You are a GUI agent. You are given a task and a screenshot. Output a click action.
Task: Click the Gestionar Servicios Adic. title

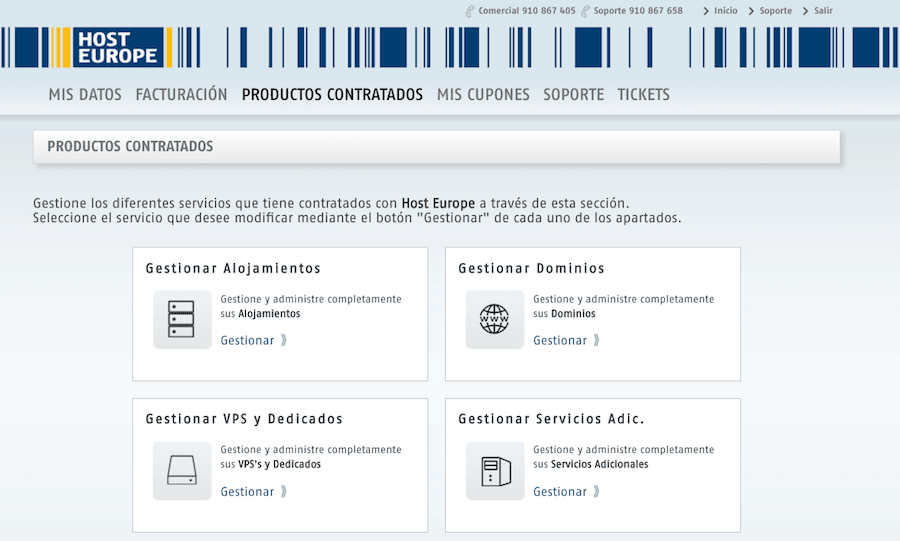551,419
